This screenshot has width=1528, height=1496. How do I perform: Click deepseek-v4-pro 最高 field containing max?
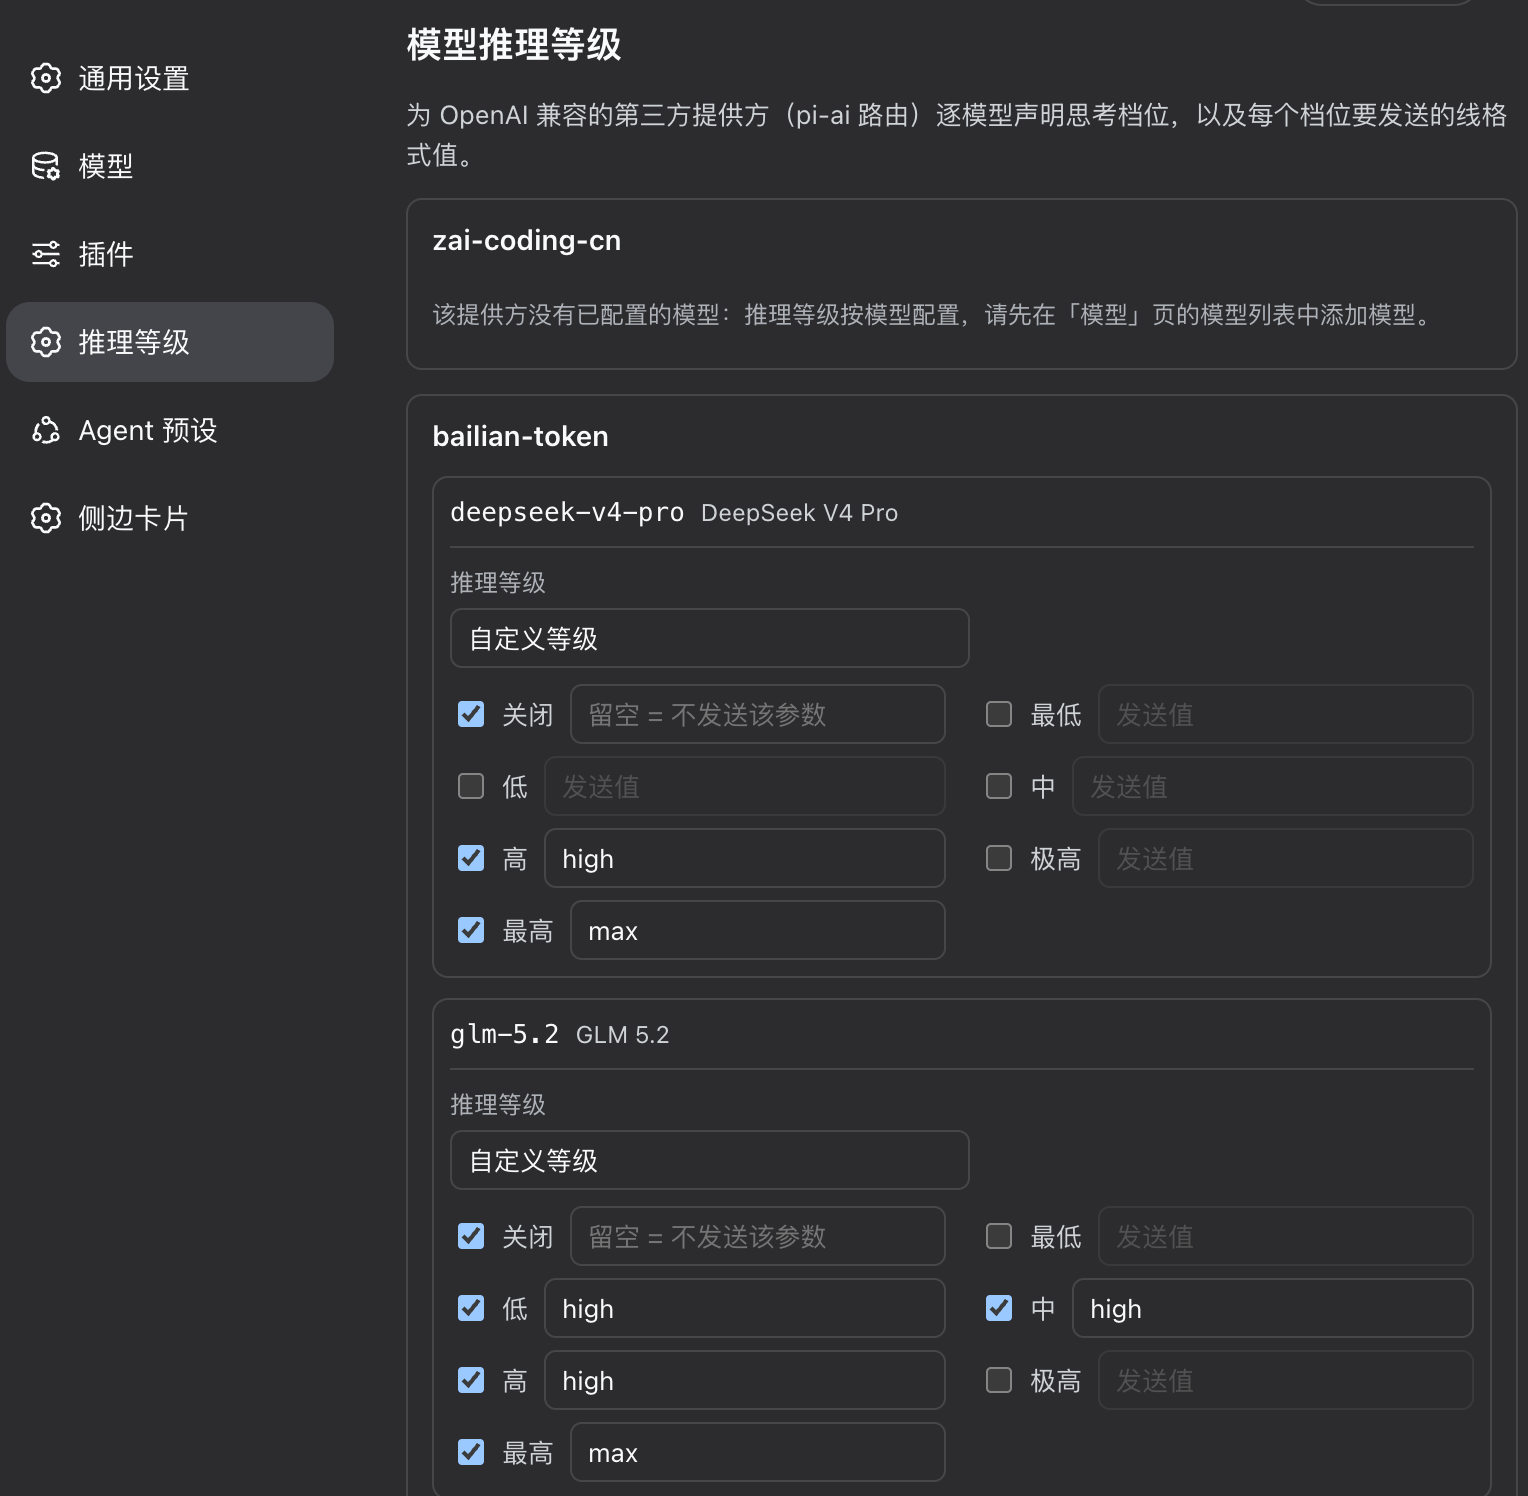(x=758, y=930)
